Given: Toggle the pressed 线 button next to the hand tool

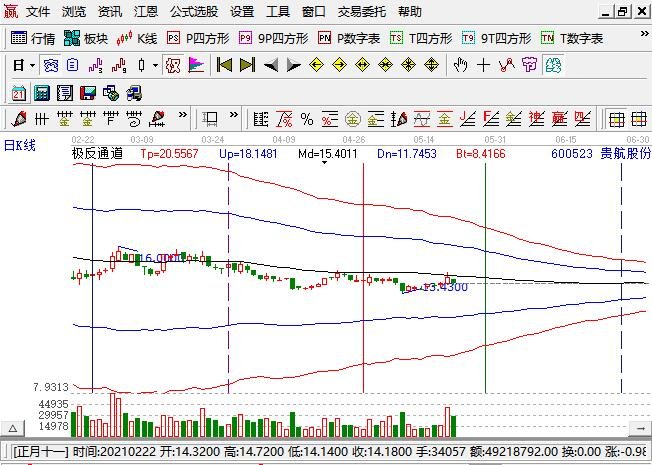Looking at the screenshot, I should [553, 65].
